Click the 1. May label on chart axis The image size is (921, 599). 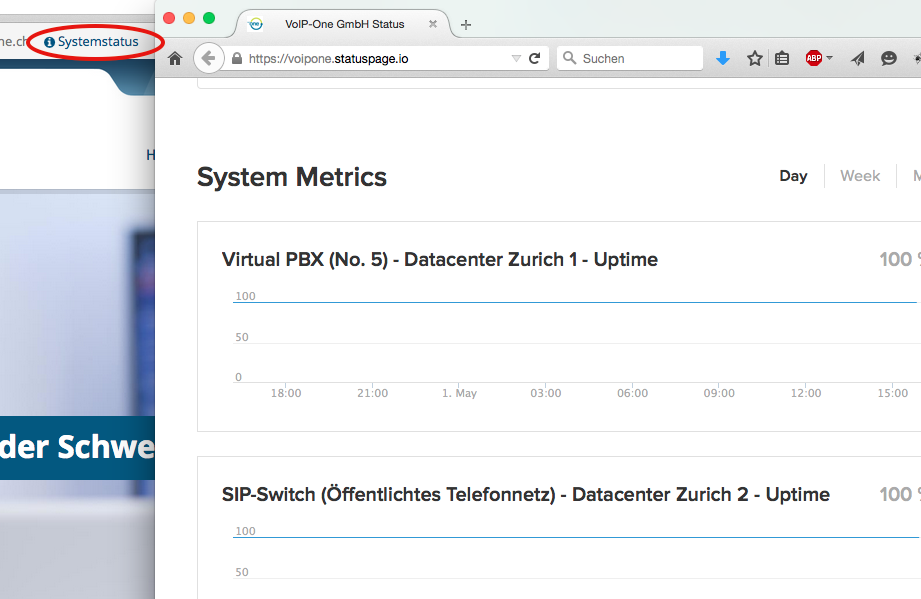(x=459, y=393)
